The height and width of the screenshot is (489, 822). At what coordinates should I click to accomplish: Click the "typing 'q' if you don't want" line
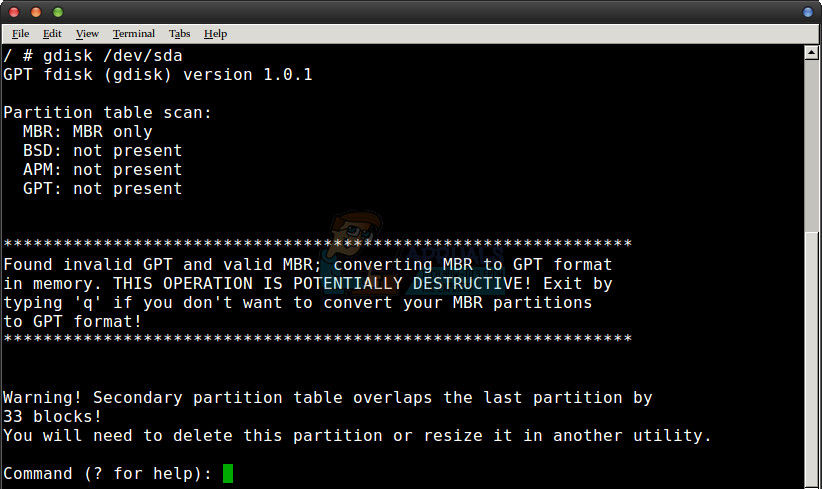point(297,302)
